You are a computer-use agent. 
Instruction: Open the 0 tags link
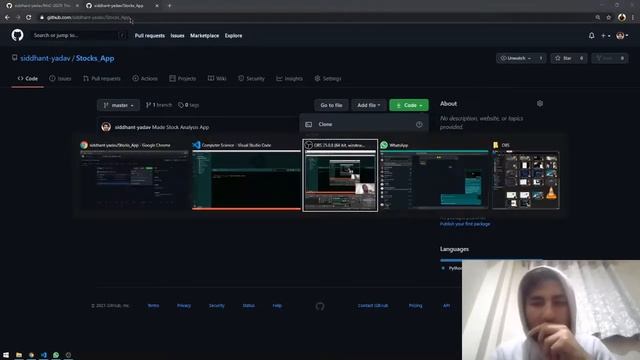coord(189,105)
